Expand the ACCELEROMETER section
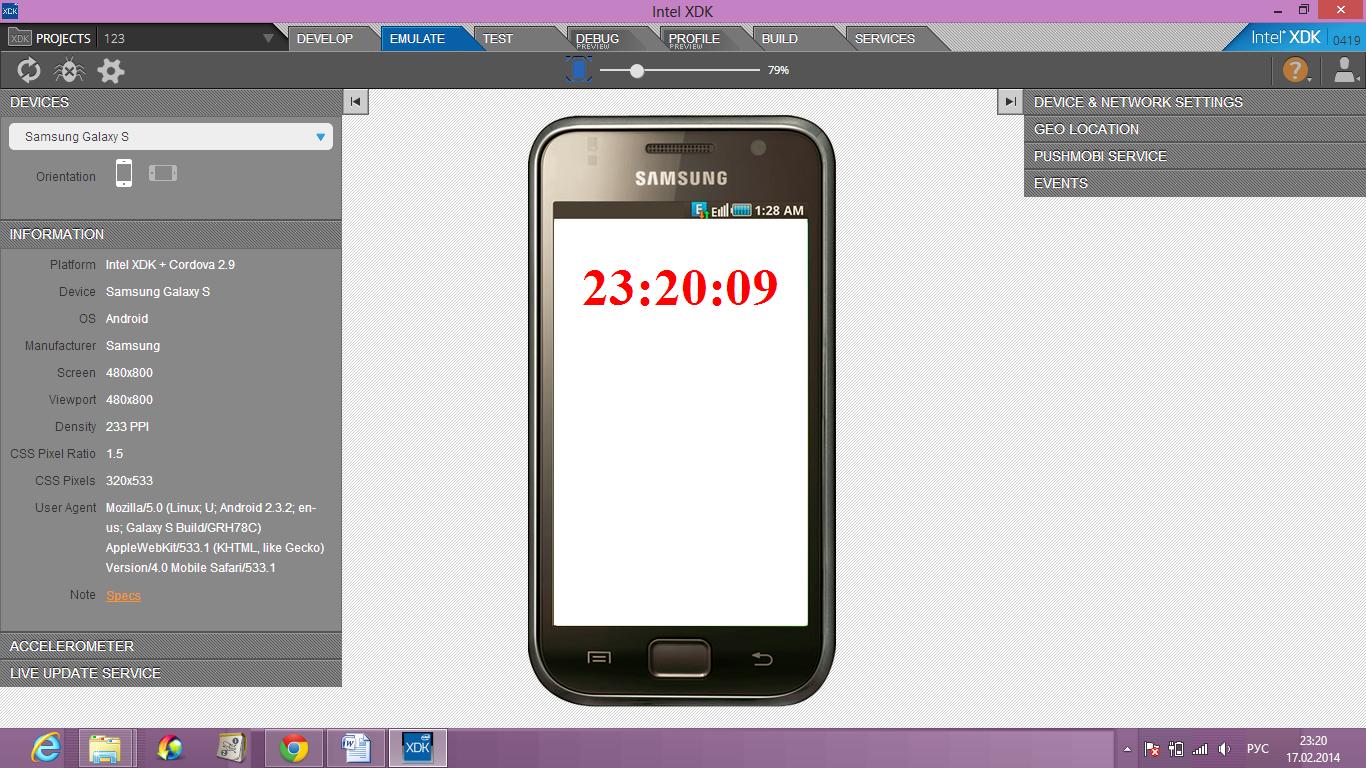This screenshot has width=1366, height=768. tap(171, 646)
